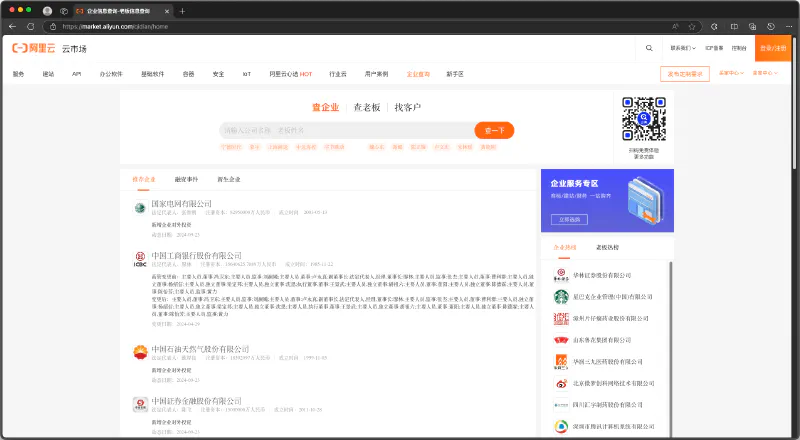Open a new browser tab with the plus
The image size is (800, 440).
pyautogui.click(x=182, y=11)
